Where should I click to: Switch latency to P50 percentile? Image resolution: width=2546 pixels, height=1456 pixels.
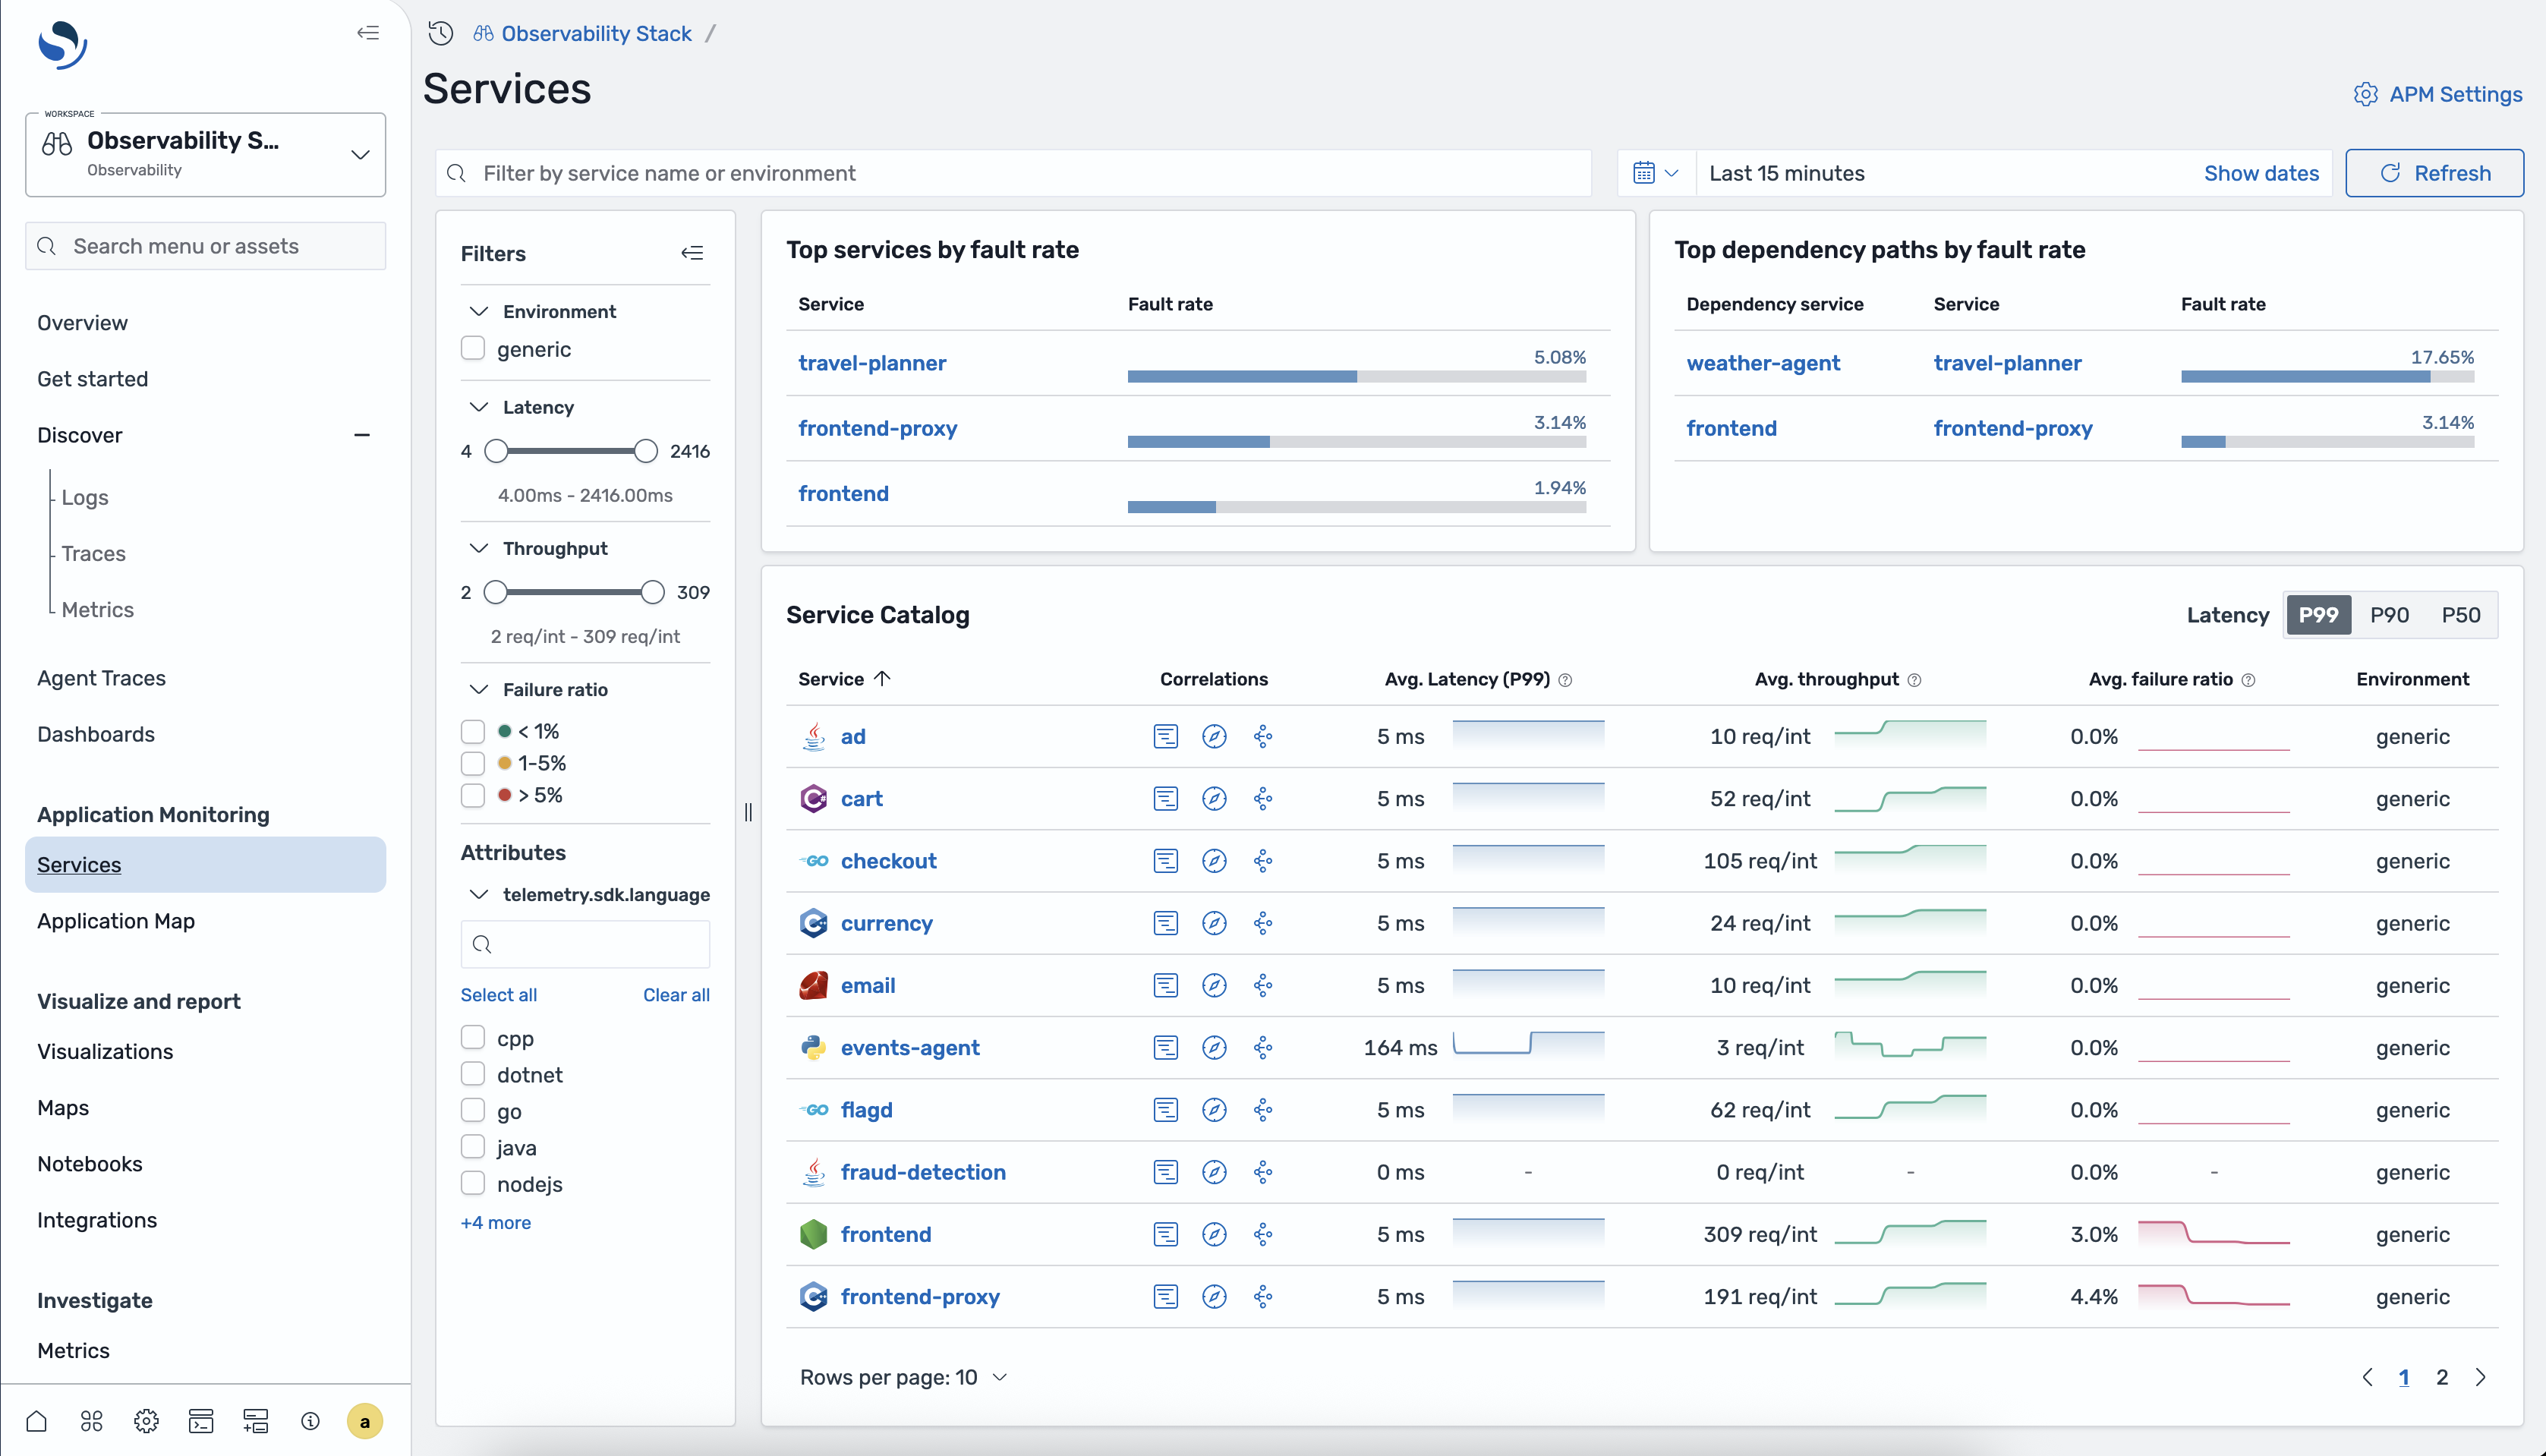[x=2461, y=615]
